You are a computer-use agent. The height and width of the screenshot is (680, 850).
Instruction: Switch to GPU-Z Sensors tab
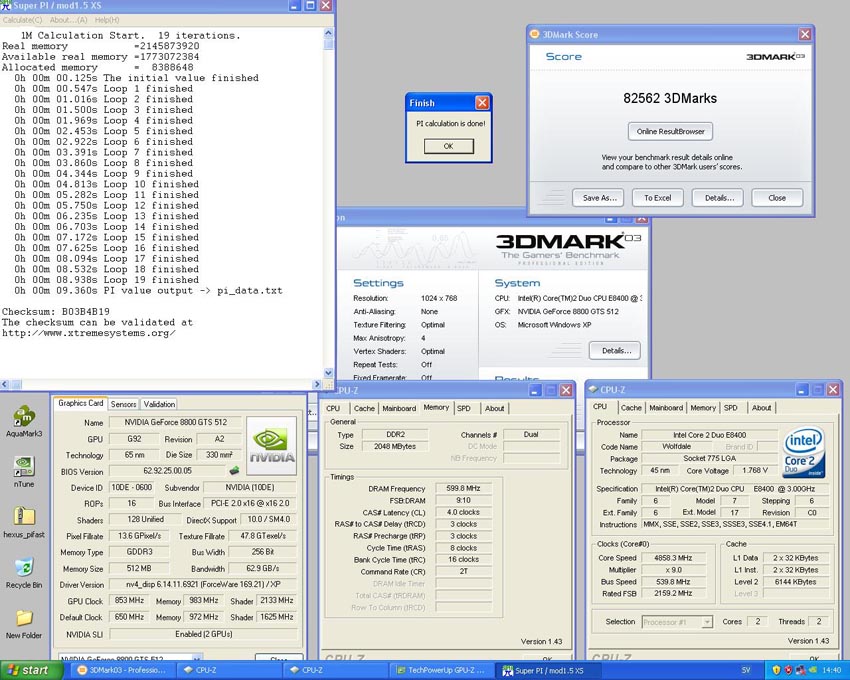pyautogui.click(x=123, y=404)
